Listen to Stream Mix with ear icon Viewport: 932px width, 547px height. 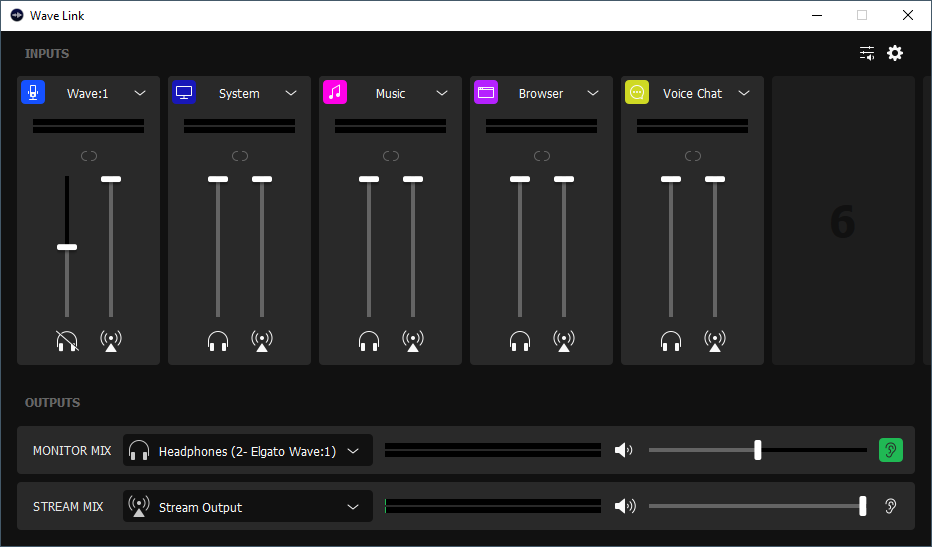(890, 506)
